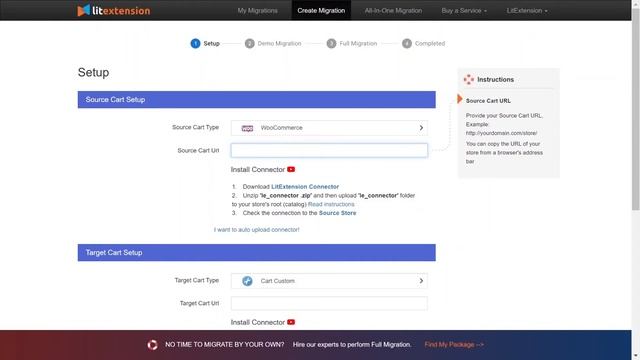Open the All-In-One Migration tab

point(393,11)
